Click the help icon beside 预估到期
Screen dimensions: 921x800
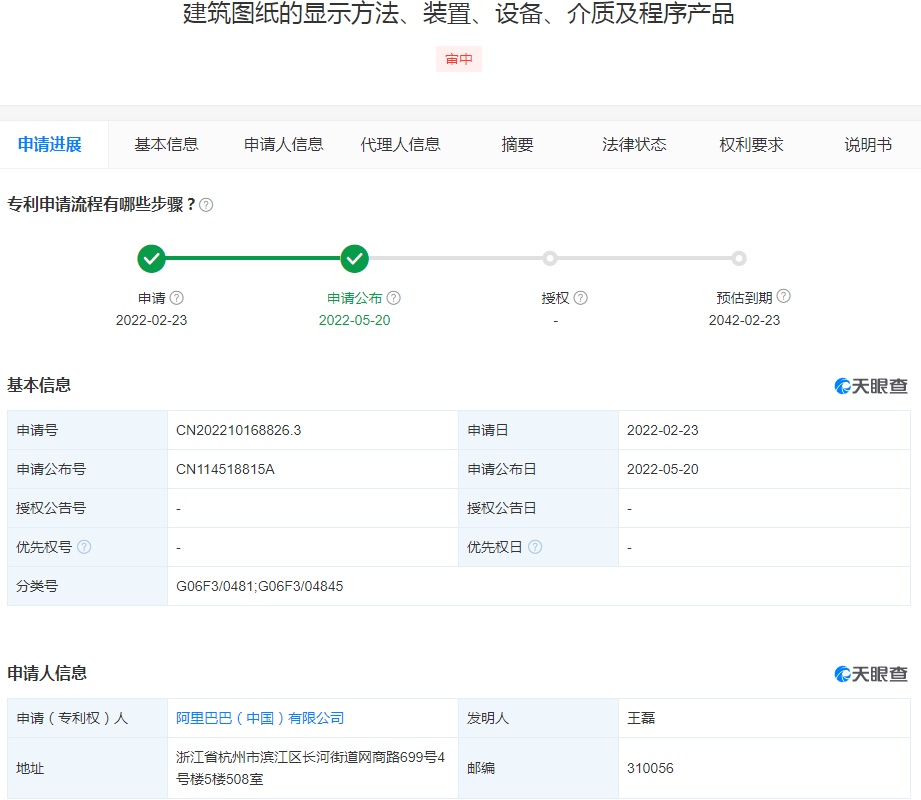(x=784, y=297)
